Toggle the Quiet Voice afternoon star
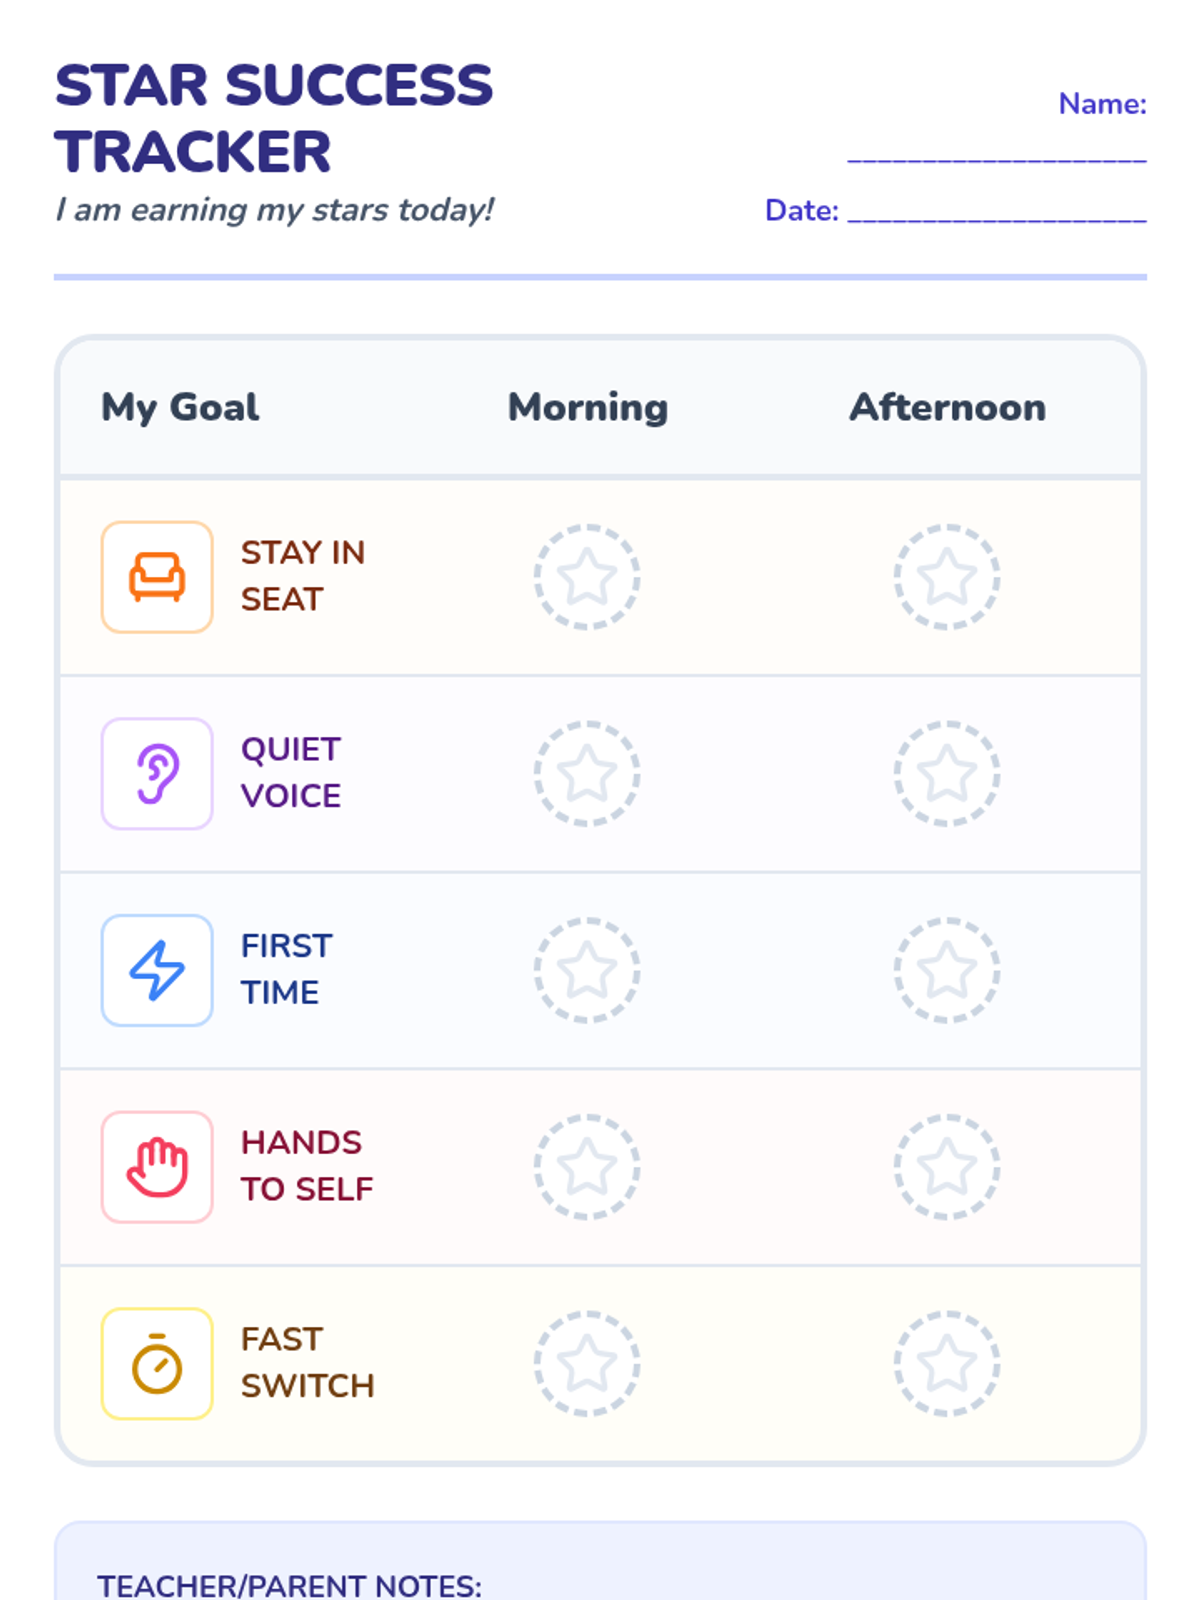The image size is (1200, 1600). (x=946, y=773)
